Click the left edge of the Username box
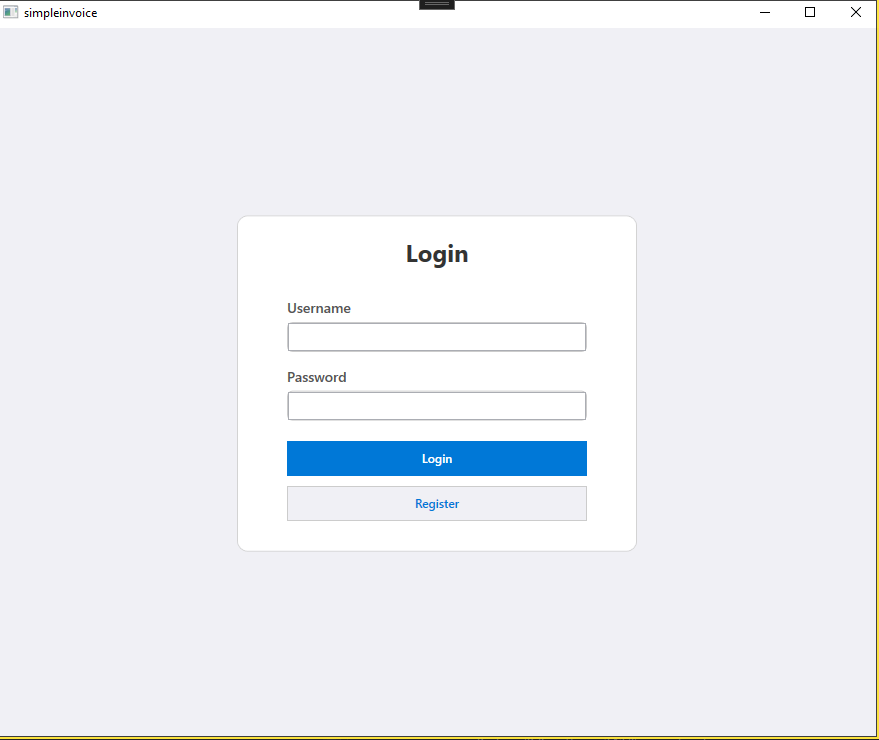This screenshot has width=879, height=740. [292, 337]
